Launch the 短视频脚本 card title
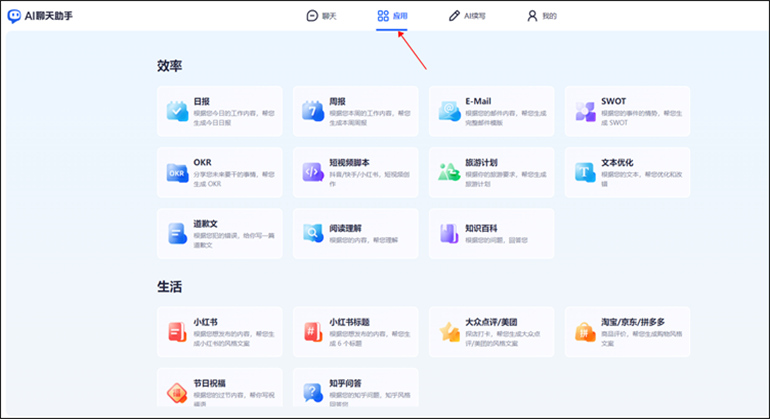 (x=349, y=163)
